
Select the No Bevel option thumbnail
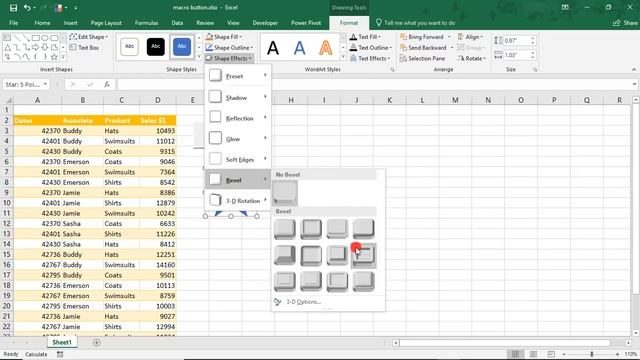click(x=285, y=193)
